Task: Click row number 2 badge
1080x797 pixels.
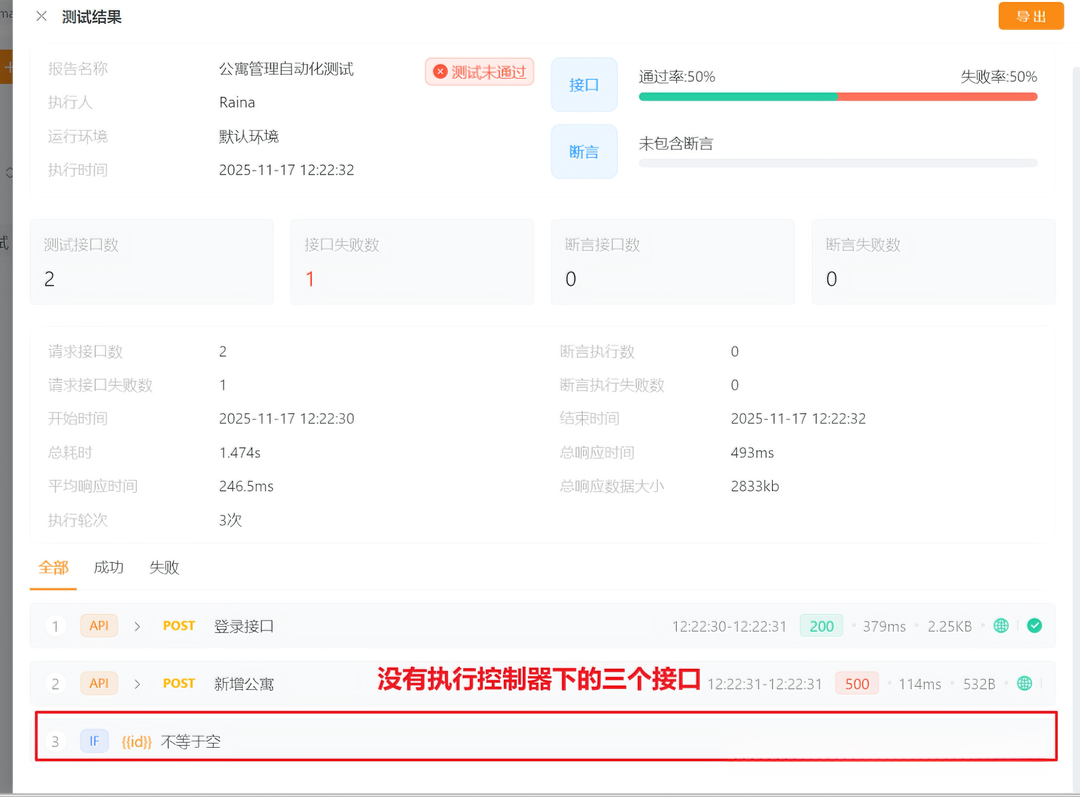Action: tap(55, 684)
